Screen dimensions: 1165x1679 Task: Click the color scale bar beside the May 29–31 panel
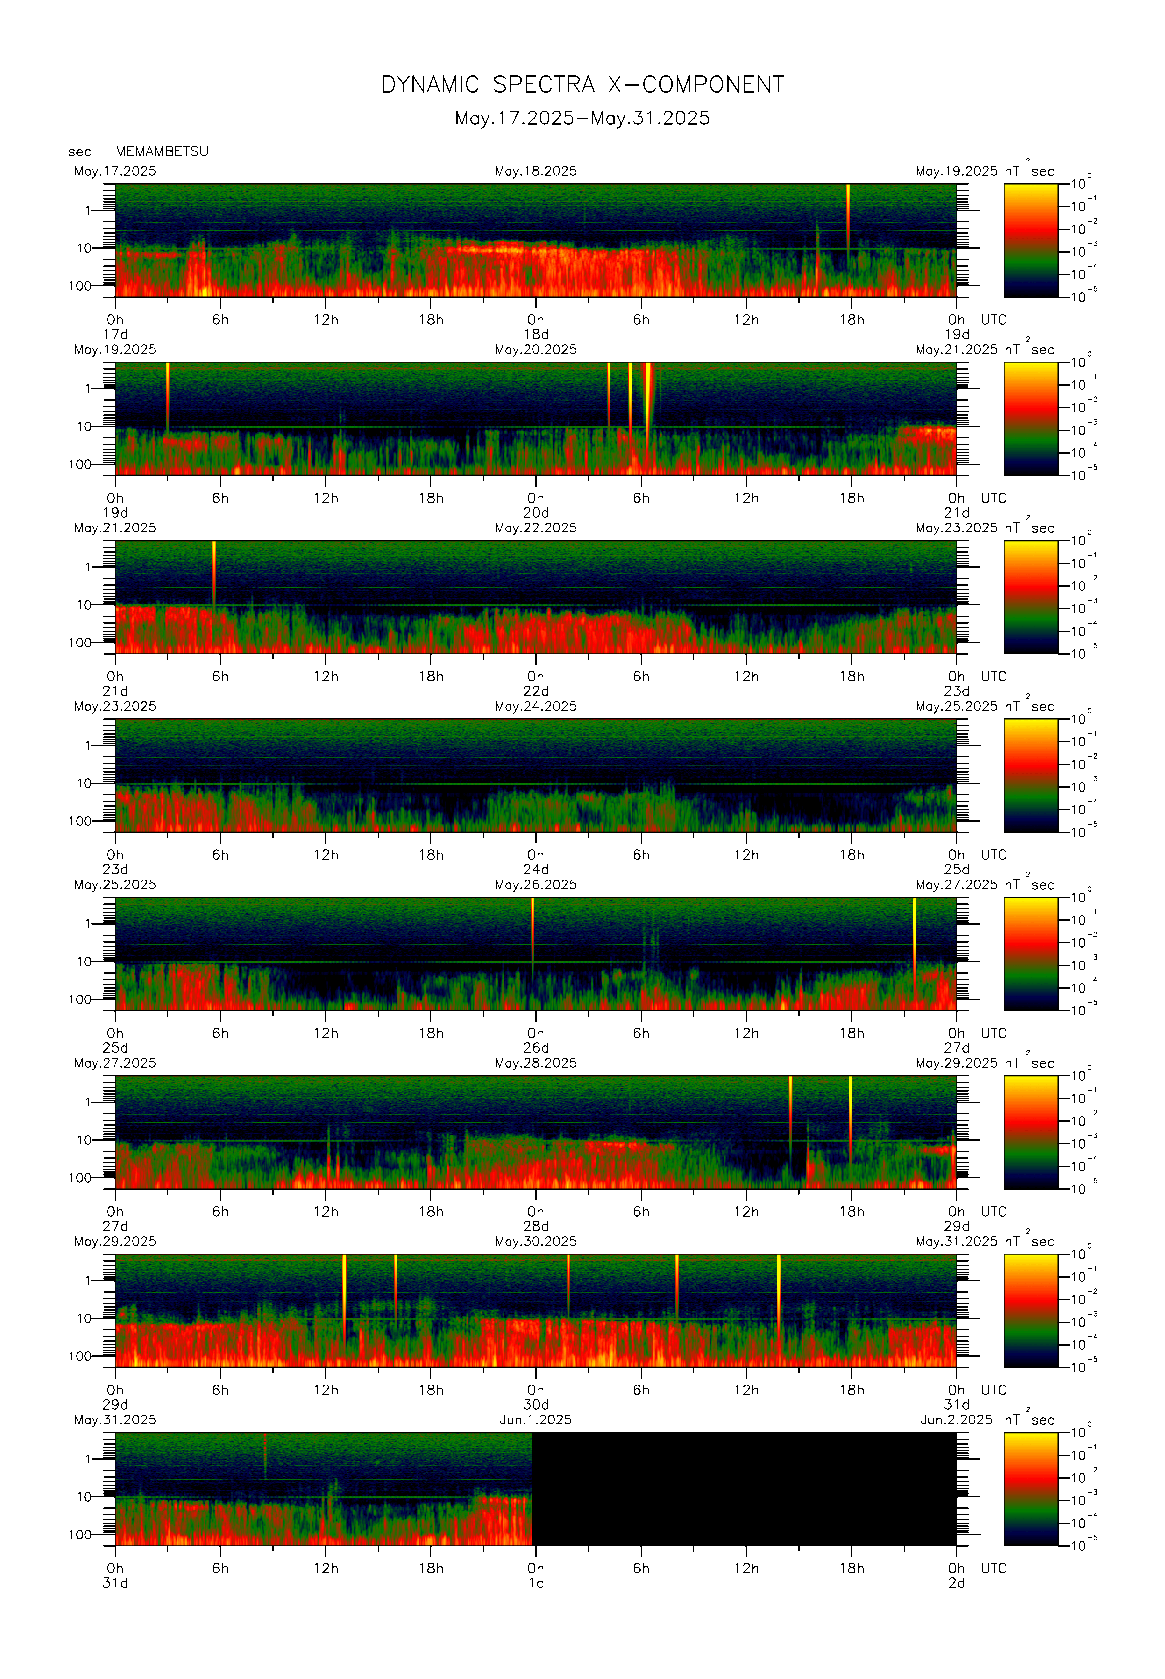point(1031,1310)
